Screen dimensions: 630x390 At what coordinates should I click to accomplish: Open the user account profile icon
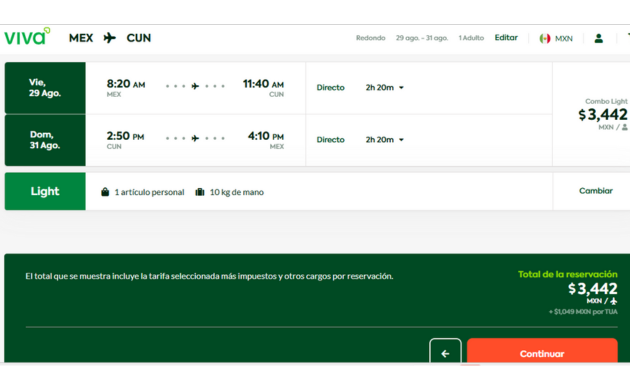coord(599,38)
